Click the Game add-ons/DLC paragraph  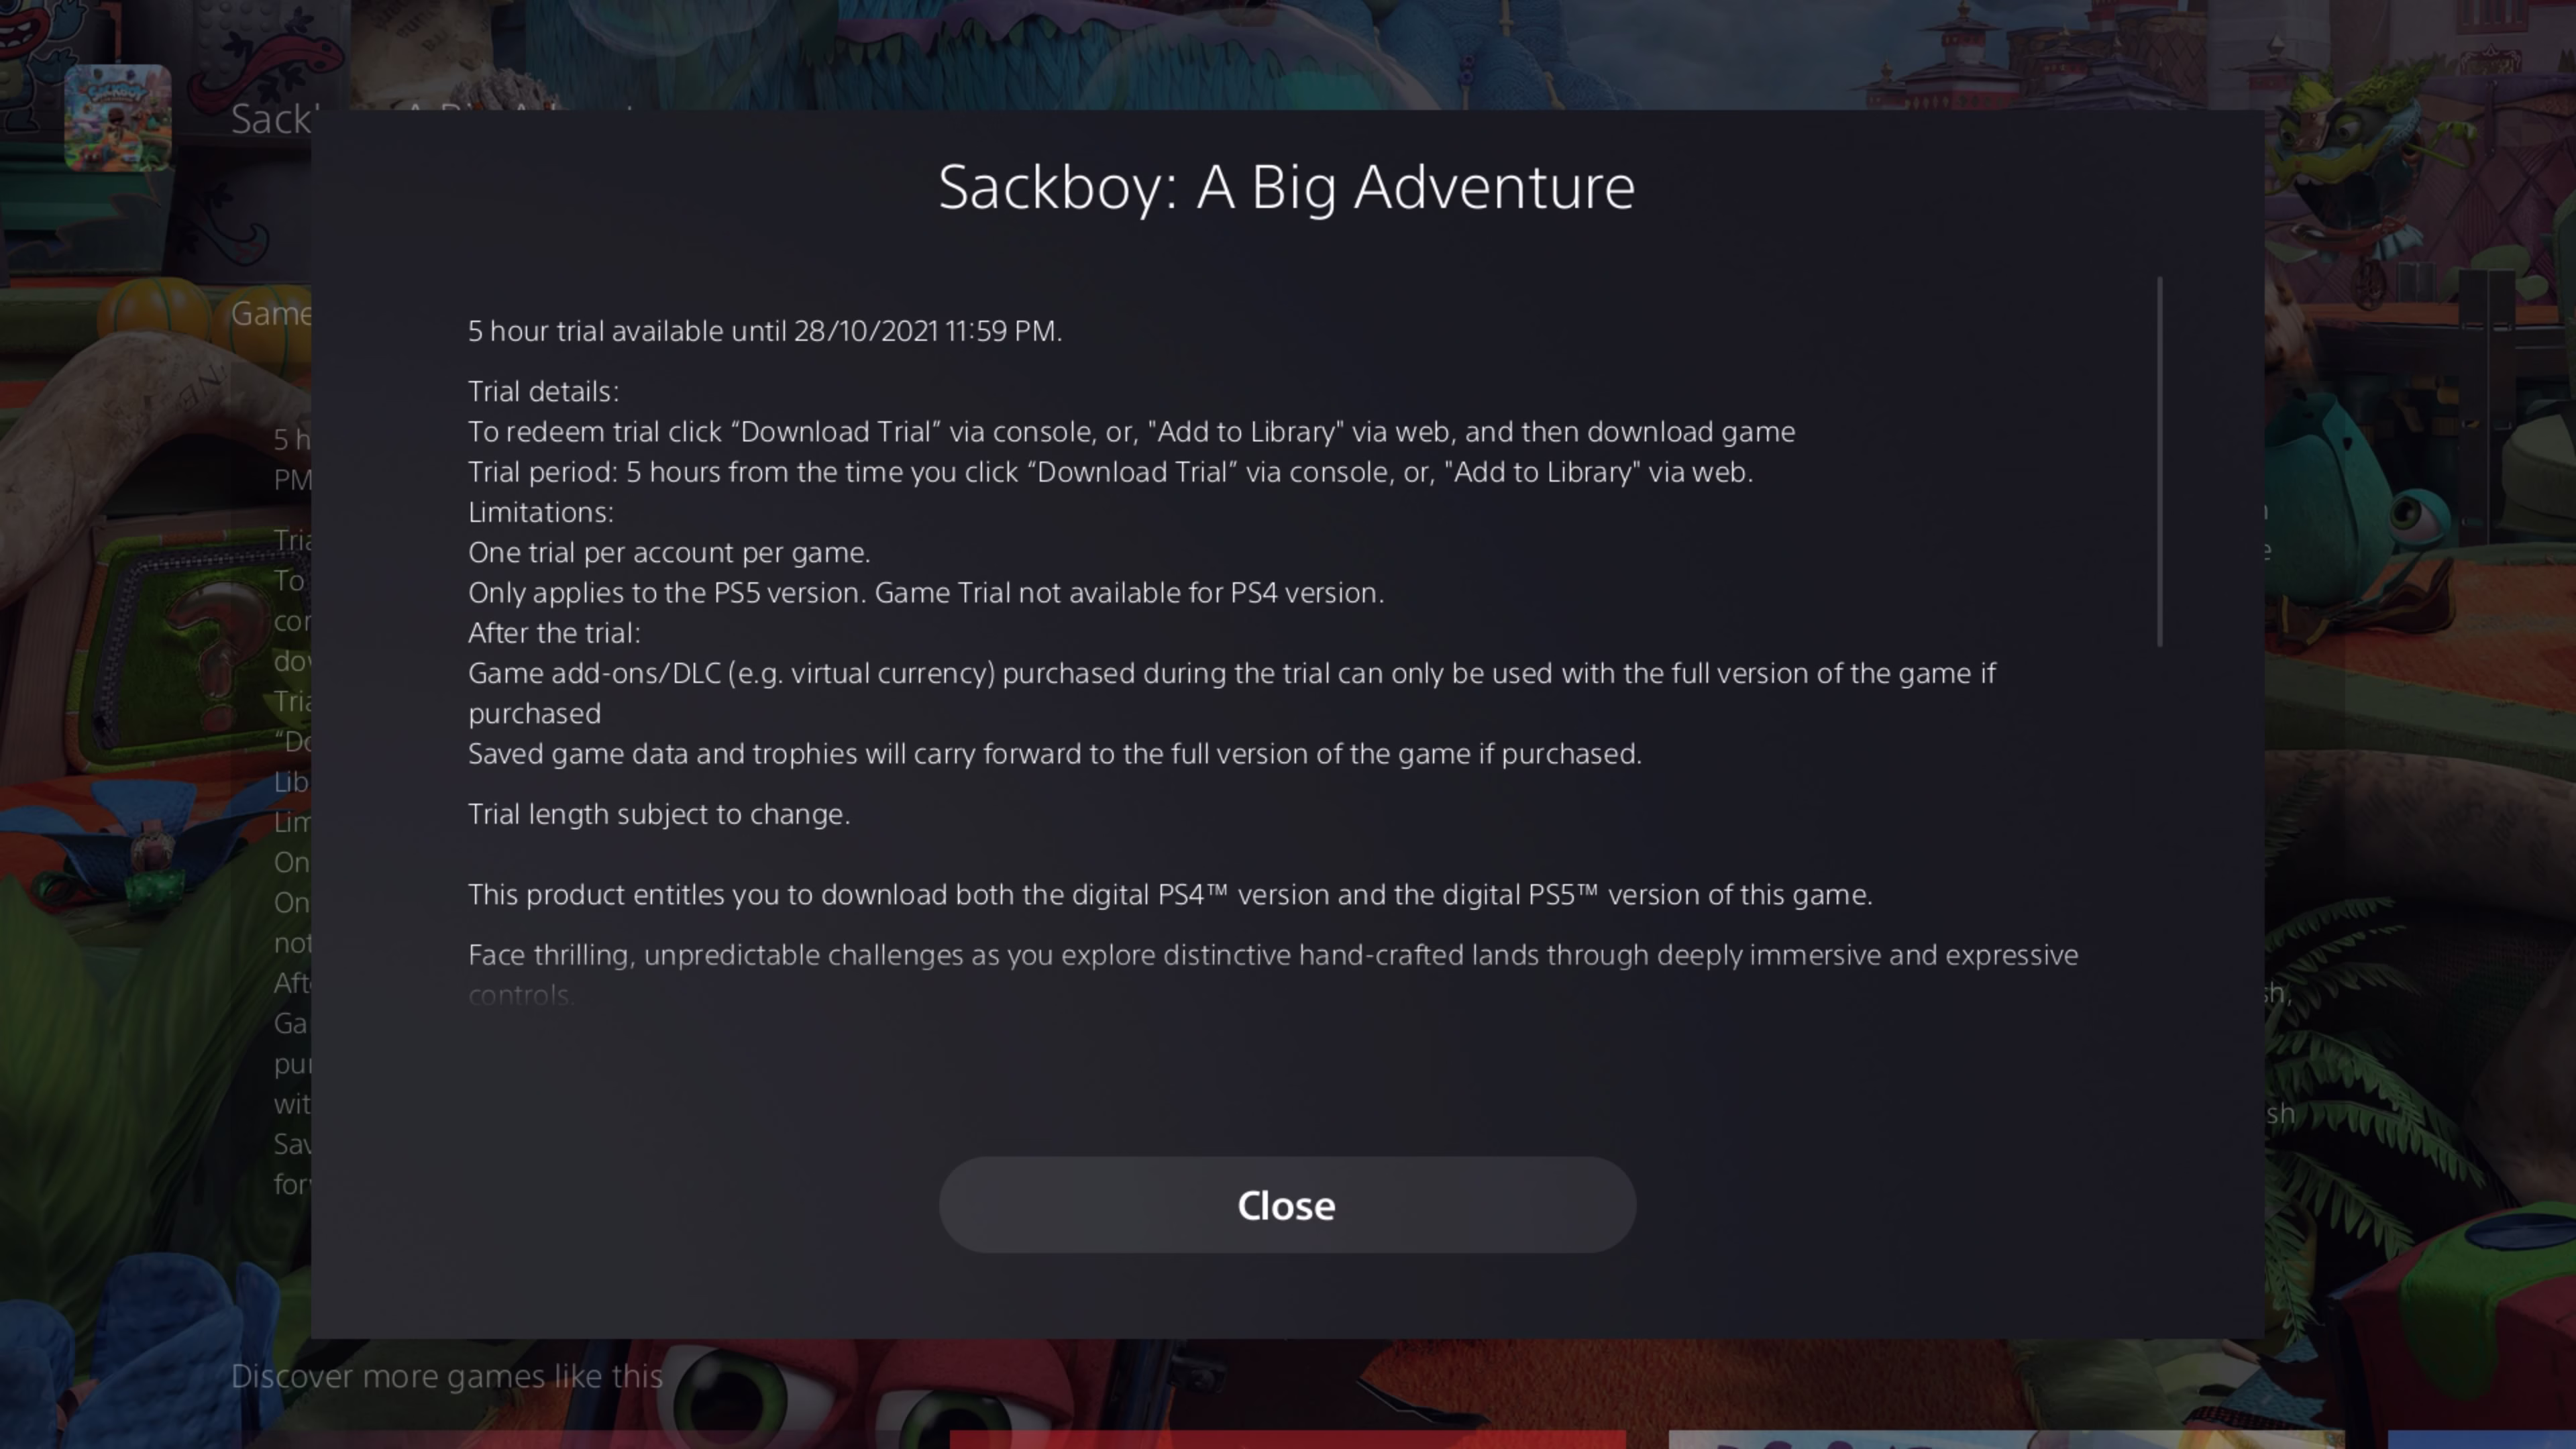1232,693
